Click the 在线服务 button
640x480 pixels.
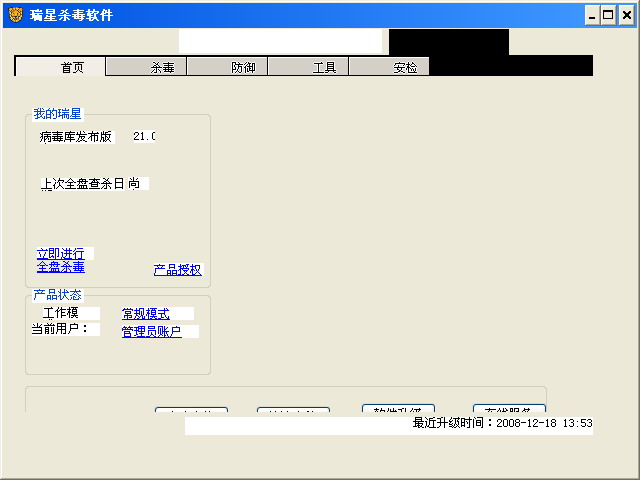(x=509, y=408)
